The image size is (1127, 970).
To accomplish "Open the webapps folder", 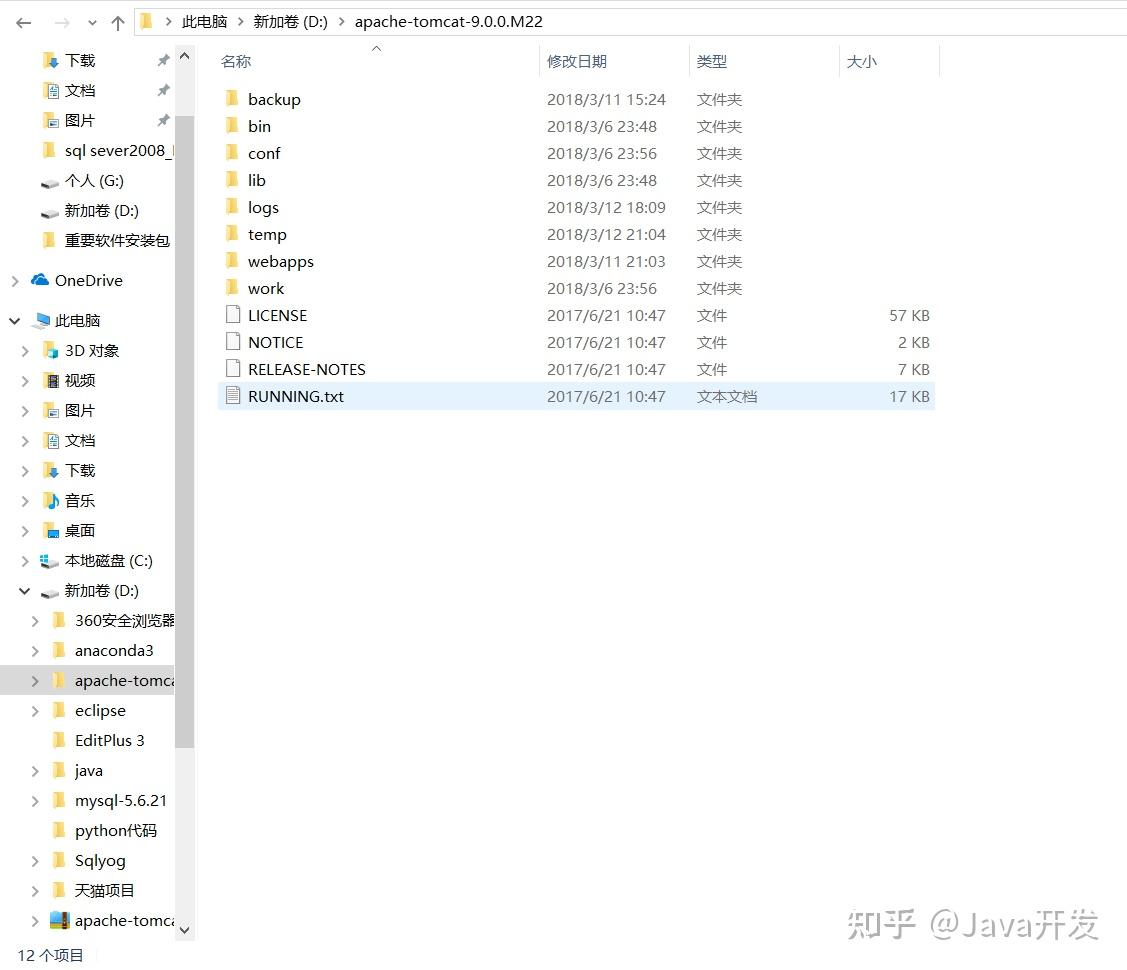I will [281, 261].
